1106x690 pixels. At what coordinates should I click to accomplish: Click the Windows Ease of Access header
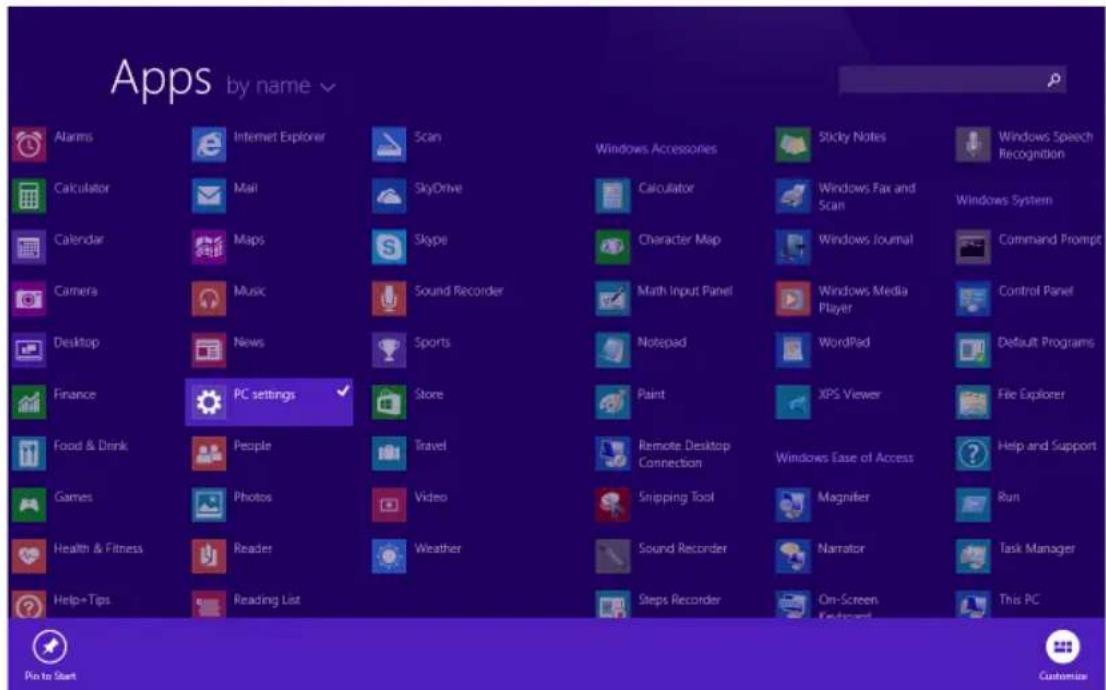coord(844,458)
